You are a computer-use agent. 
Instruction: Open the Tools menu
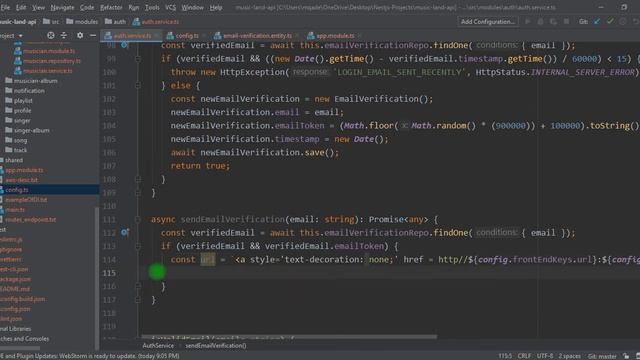click(152, 7)
